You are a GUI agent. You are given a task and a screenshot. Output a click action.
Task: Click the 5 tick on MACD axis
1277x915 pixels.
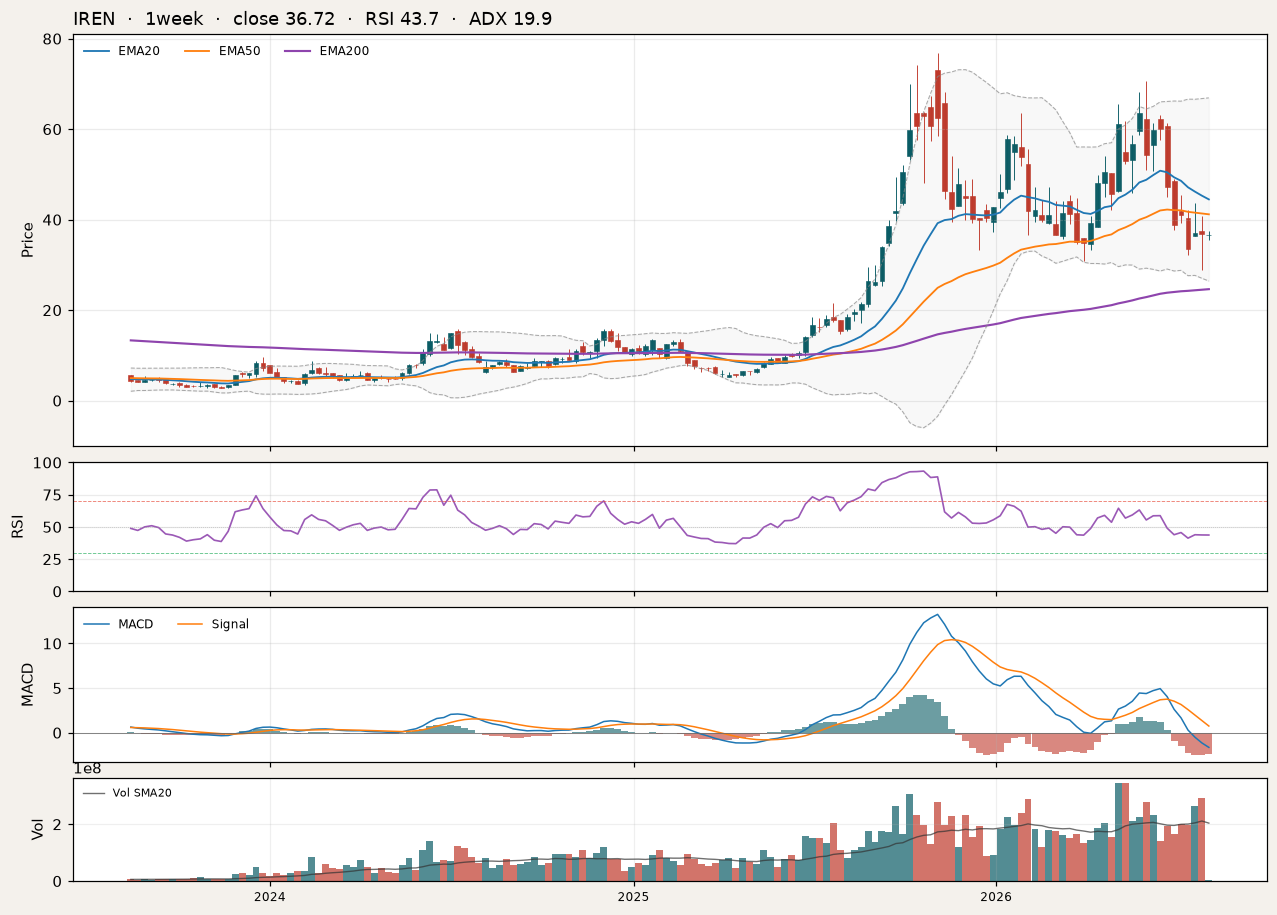click(x=58, y=689)
